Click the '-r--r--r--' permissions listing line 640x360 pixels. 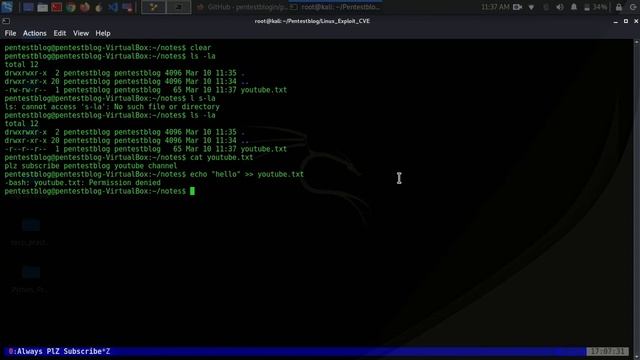tap(146, 149)
